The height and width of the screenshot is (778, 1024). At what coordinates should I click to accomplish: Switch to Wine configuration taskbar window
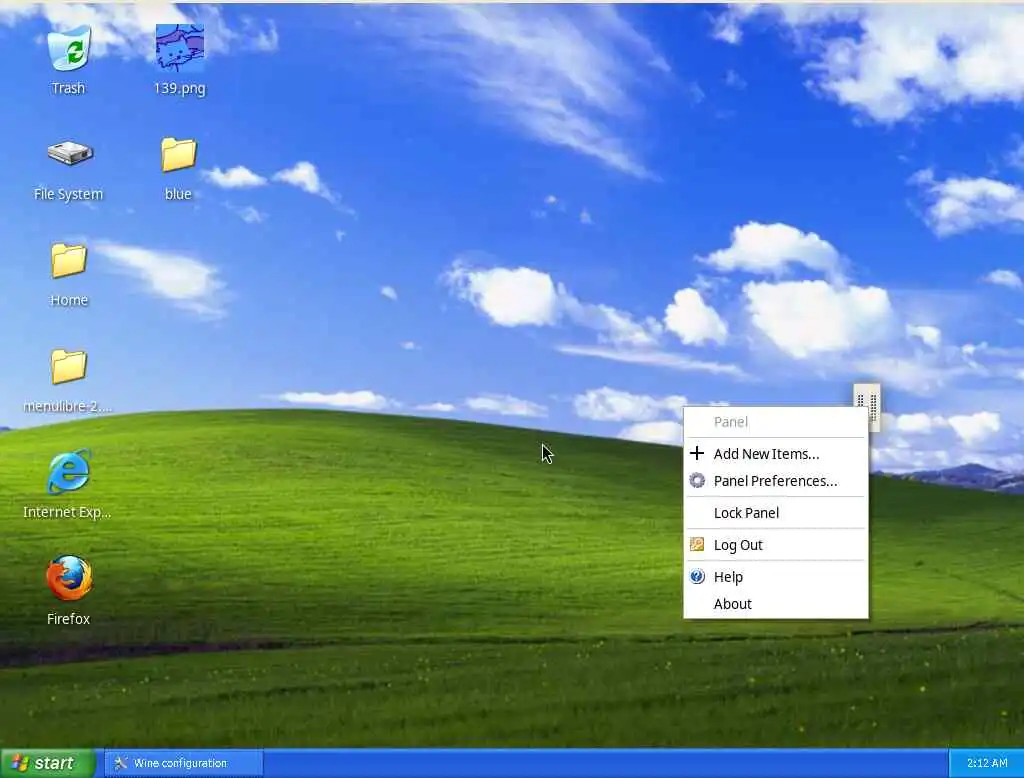click(x=184, y=763)
